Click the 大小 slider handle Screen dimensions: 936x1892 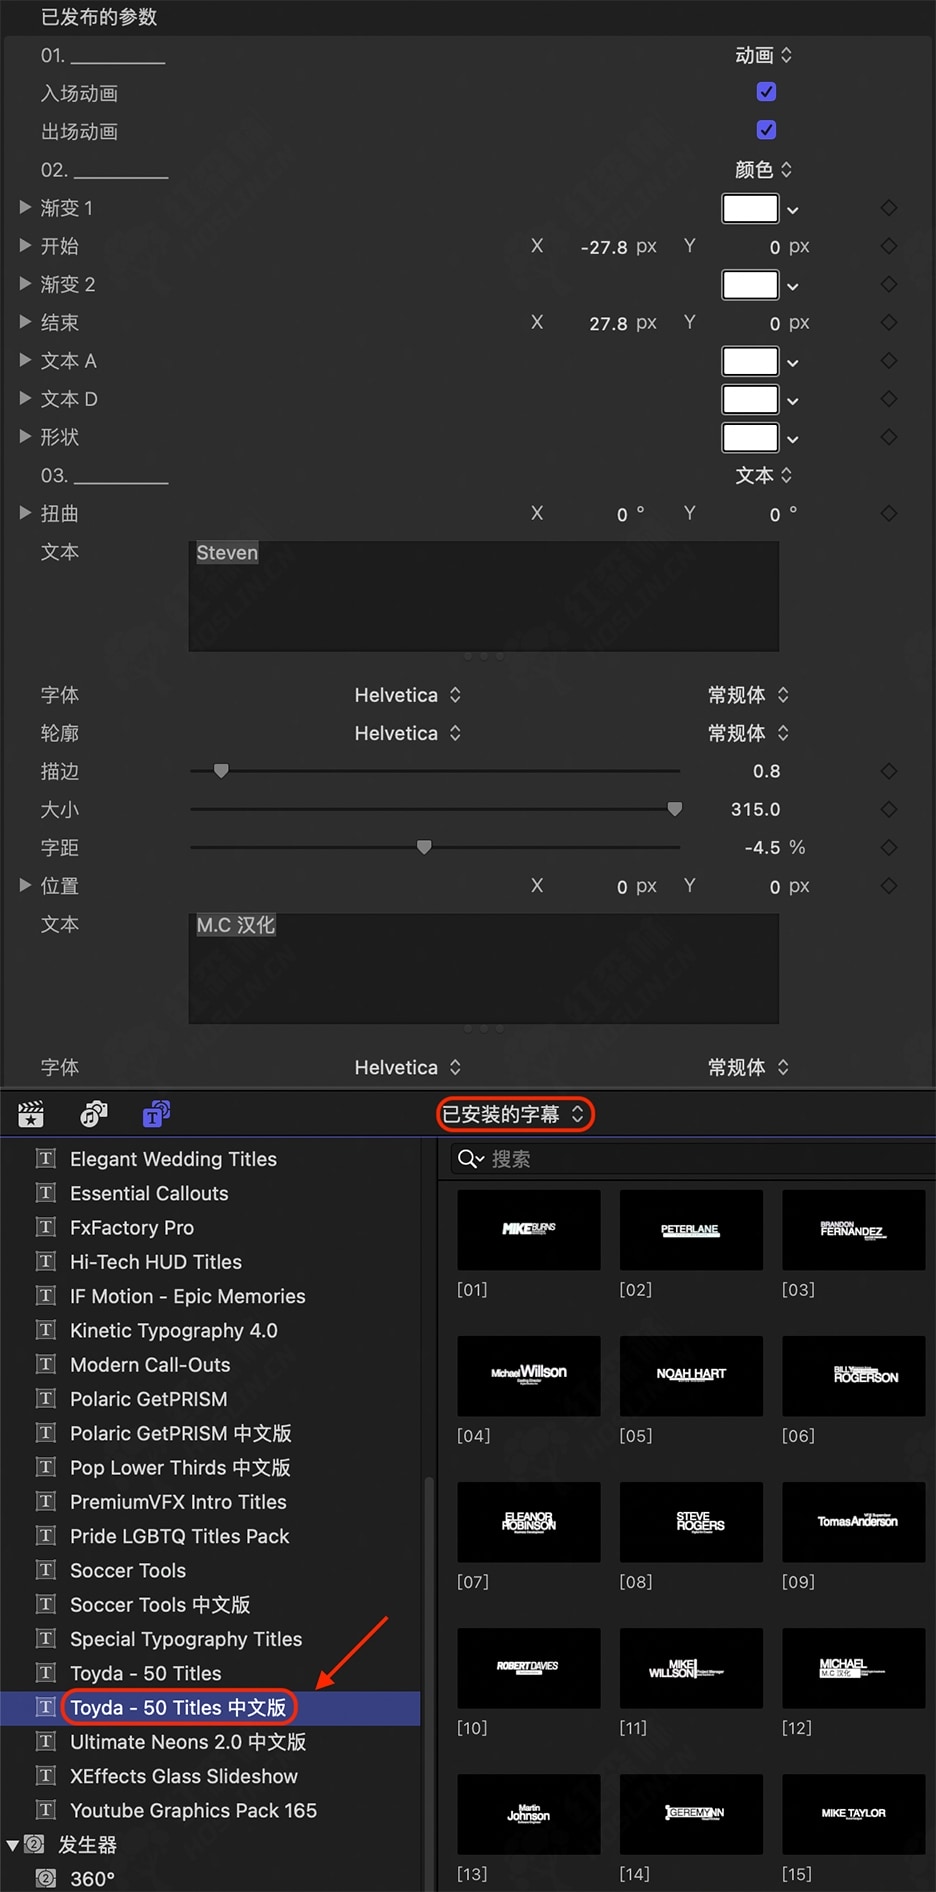[x=675, y=809]
